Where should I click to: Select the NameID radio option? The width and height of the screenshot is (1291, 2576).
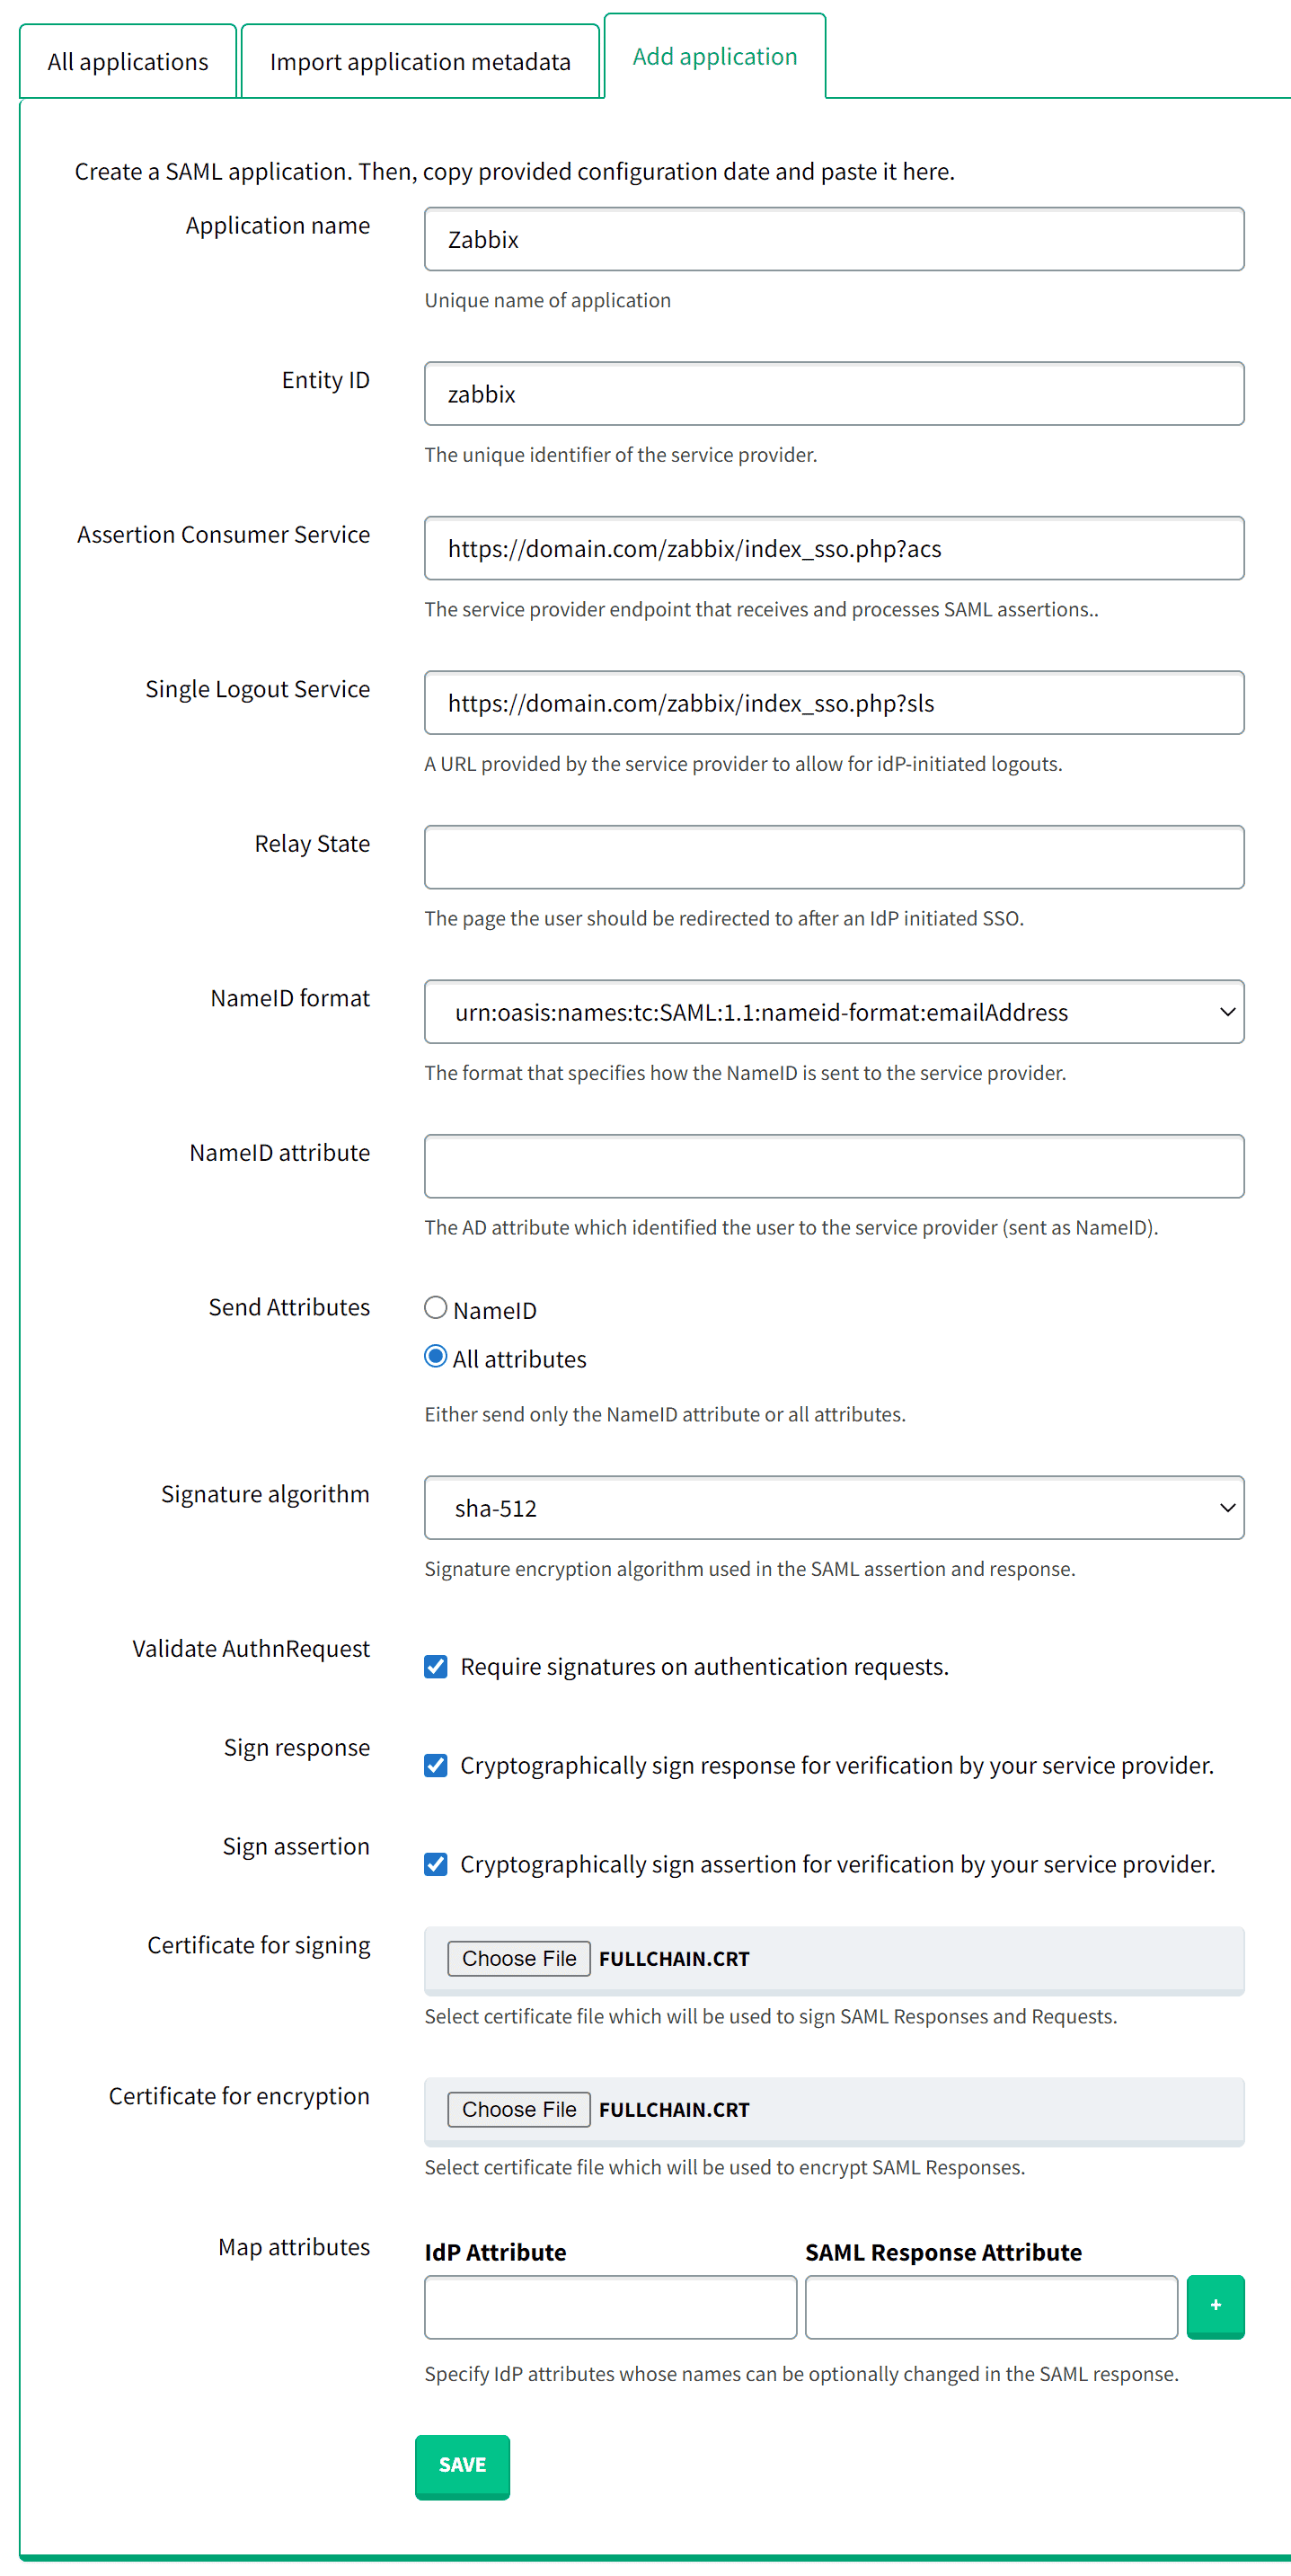click(435, 1307)
